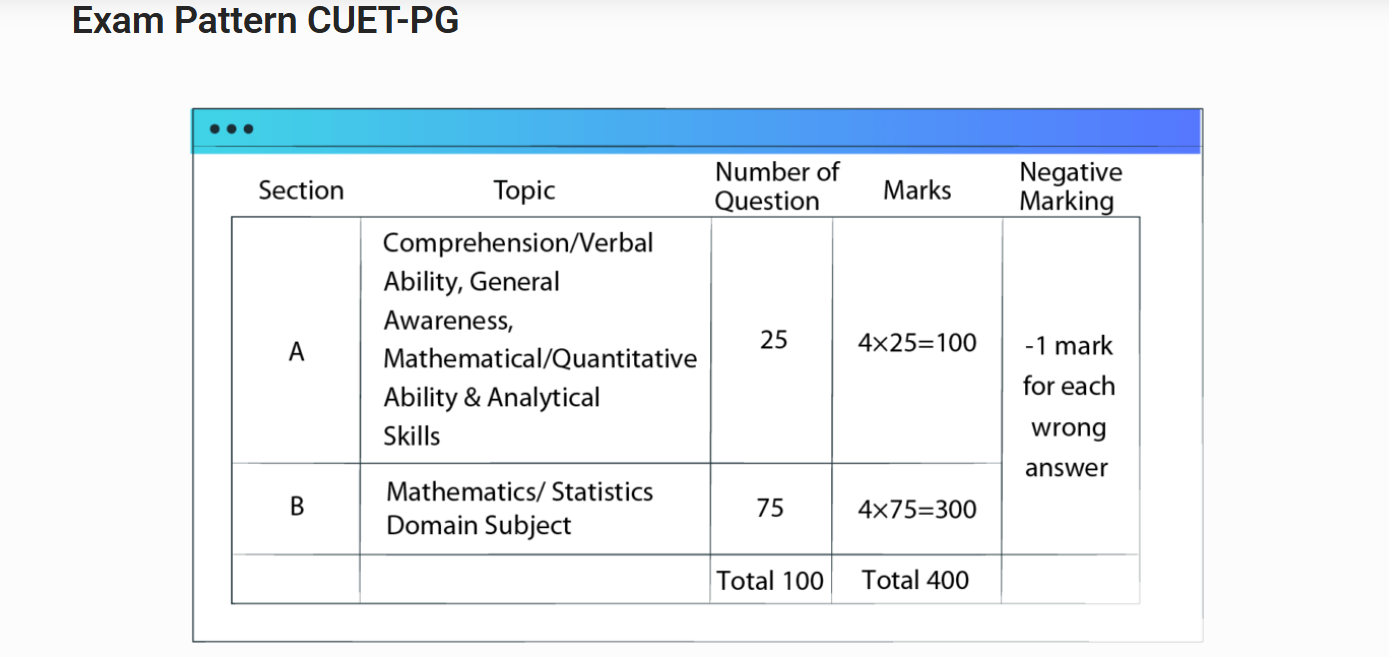Click the Exam Pattern CUET-PG heading

[265, 20]
